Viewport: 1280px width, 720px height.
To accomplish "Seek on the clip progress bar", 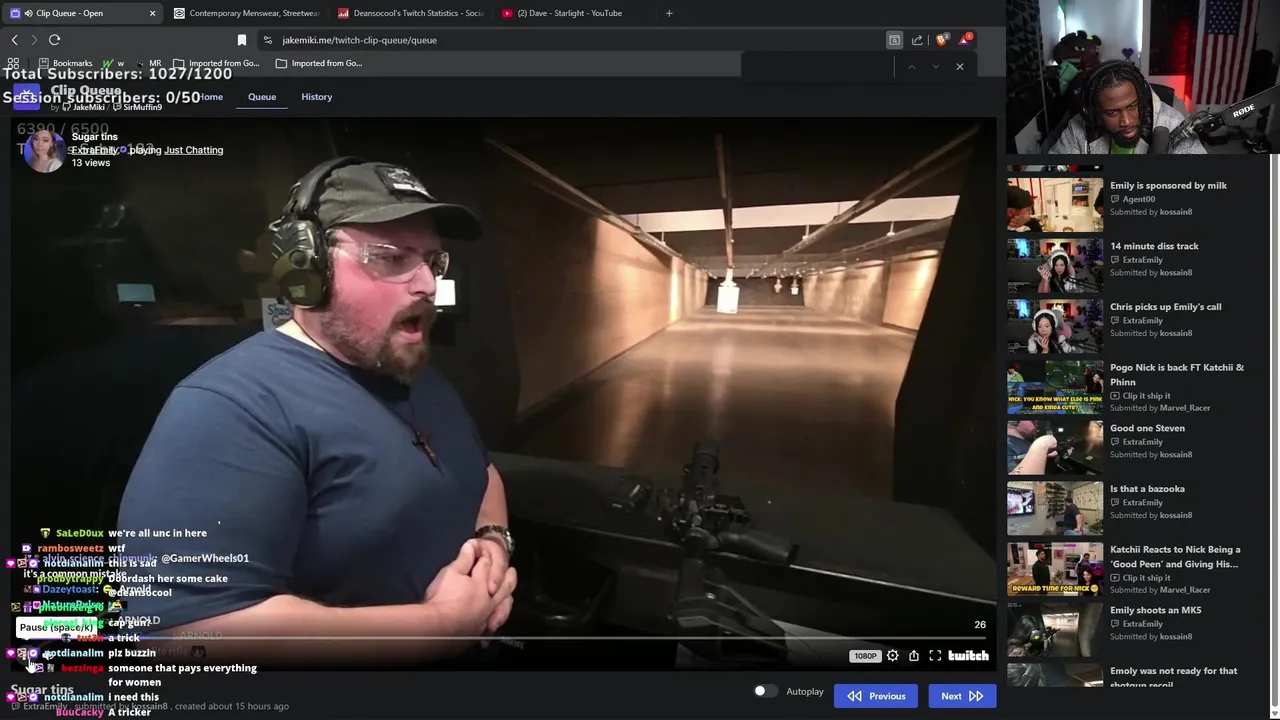I will point(505,638).
